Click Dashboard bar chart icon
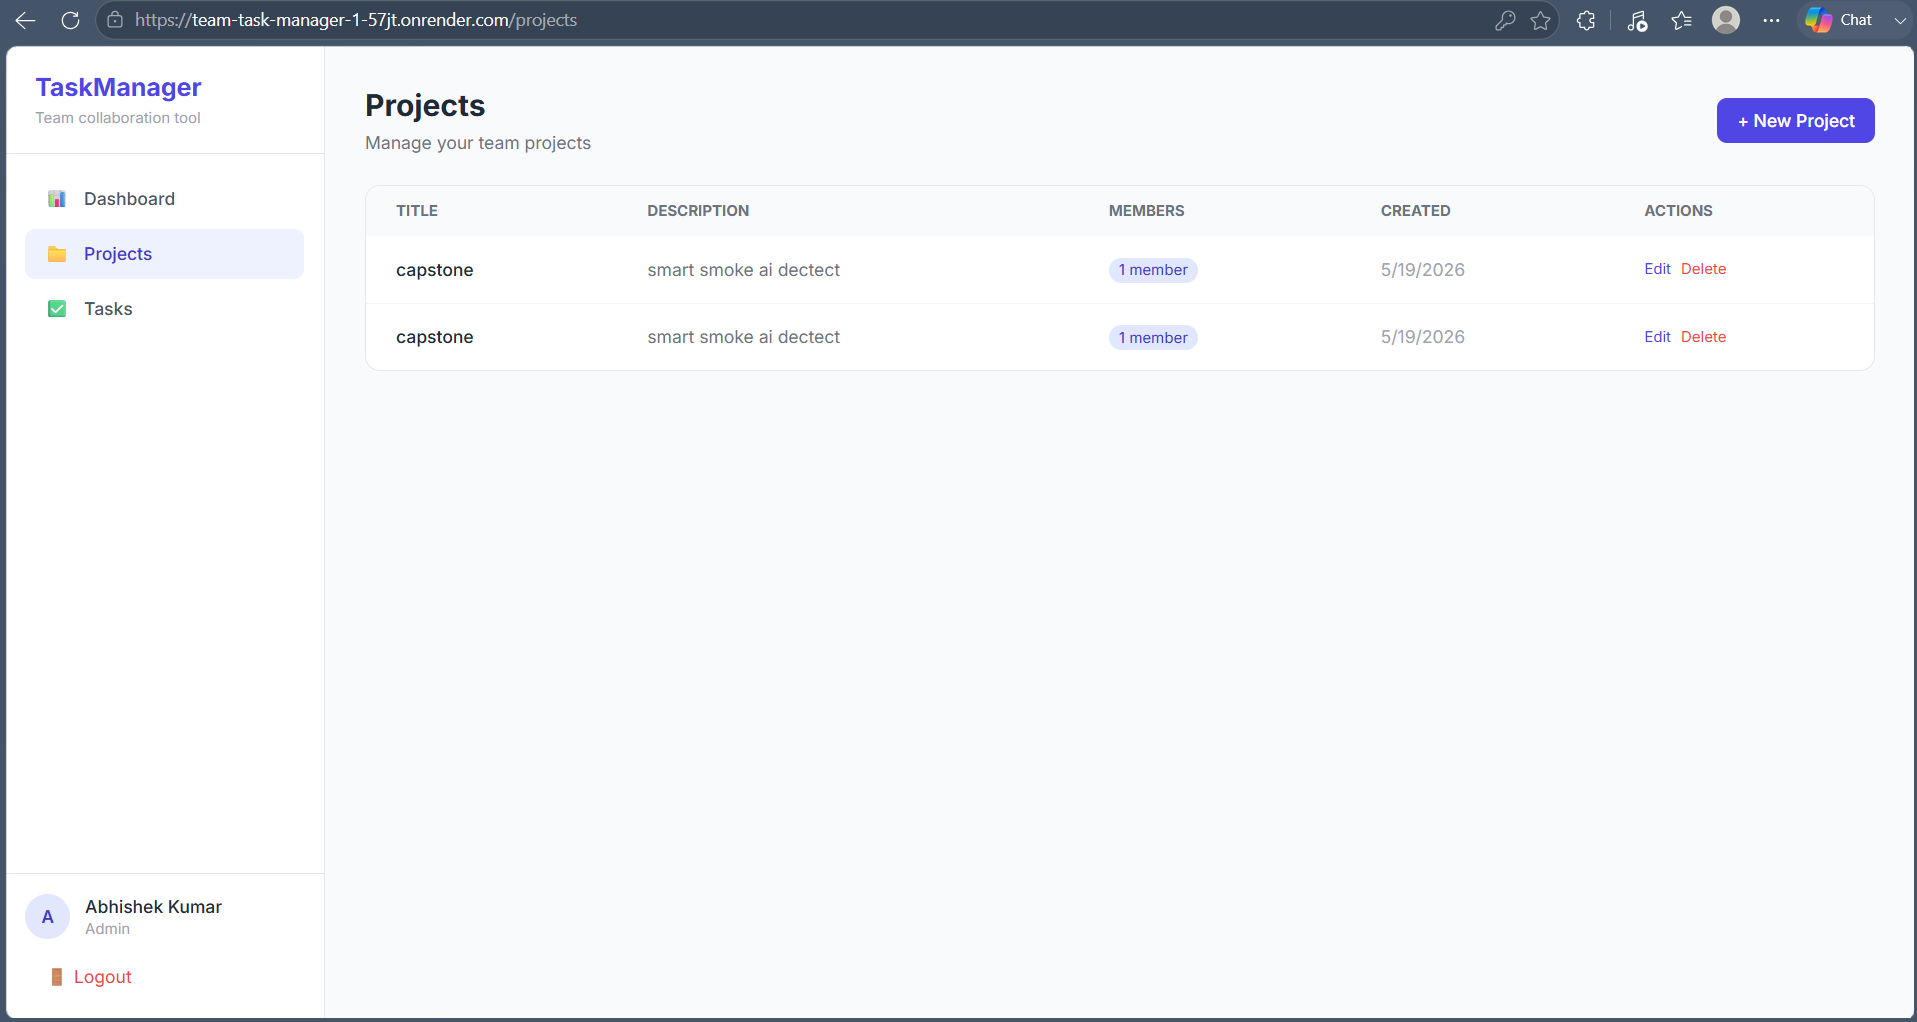Screen dimensions: 1917x1022 (57, 199)
